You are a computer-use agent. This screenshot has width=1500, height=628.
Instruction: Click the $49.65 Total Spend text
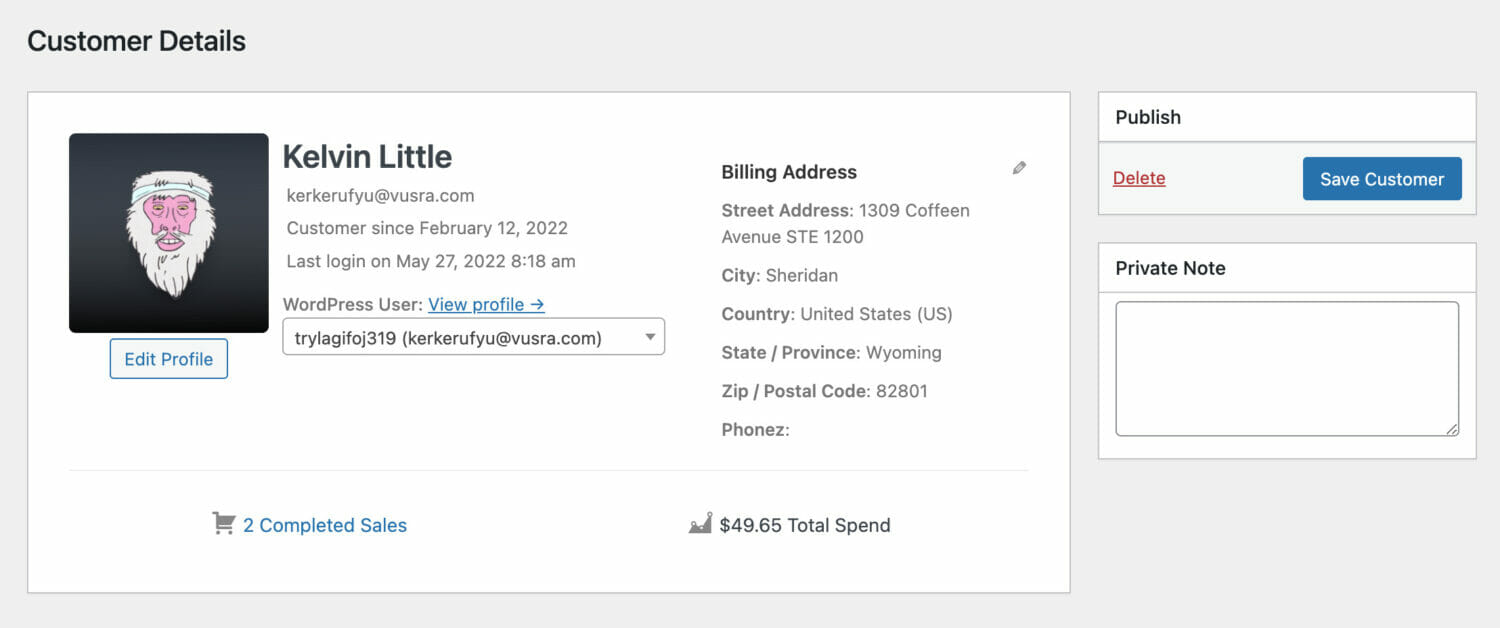click(x=805, y=525)
